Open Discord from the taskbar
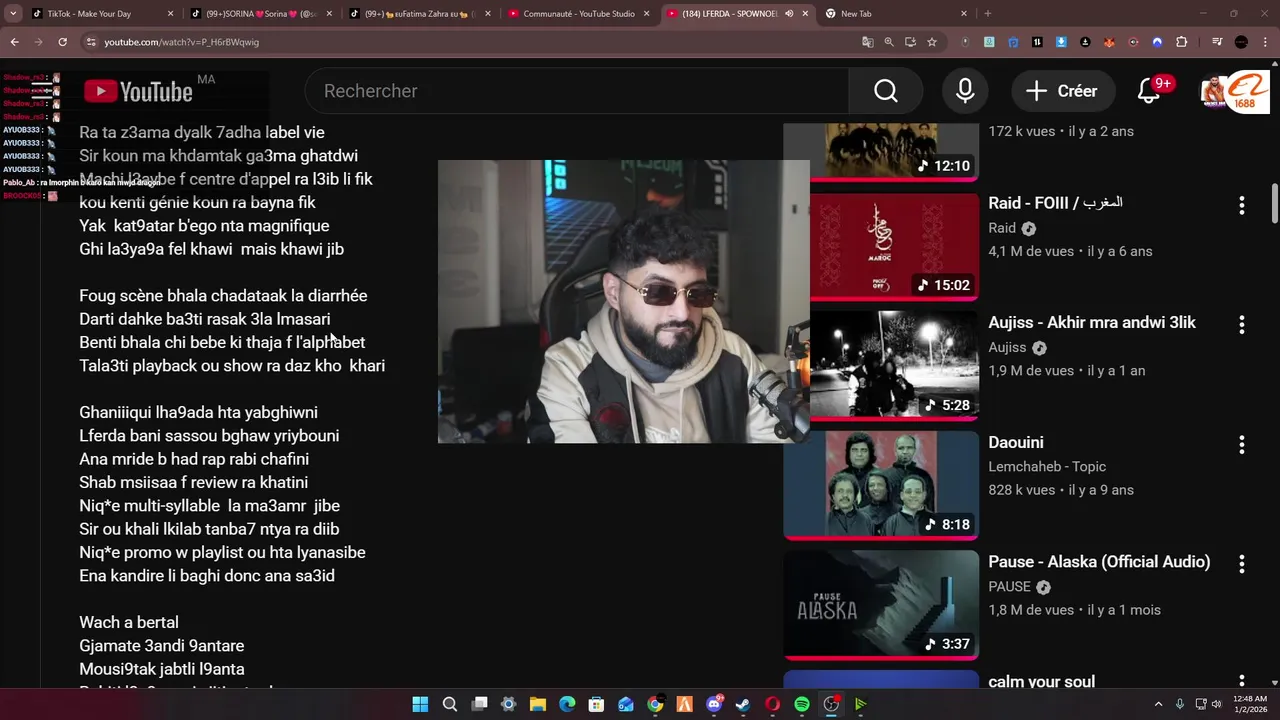1280x720 pixels. coord(714,704)
